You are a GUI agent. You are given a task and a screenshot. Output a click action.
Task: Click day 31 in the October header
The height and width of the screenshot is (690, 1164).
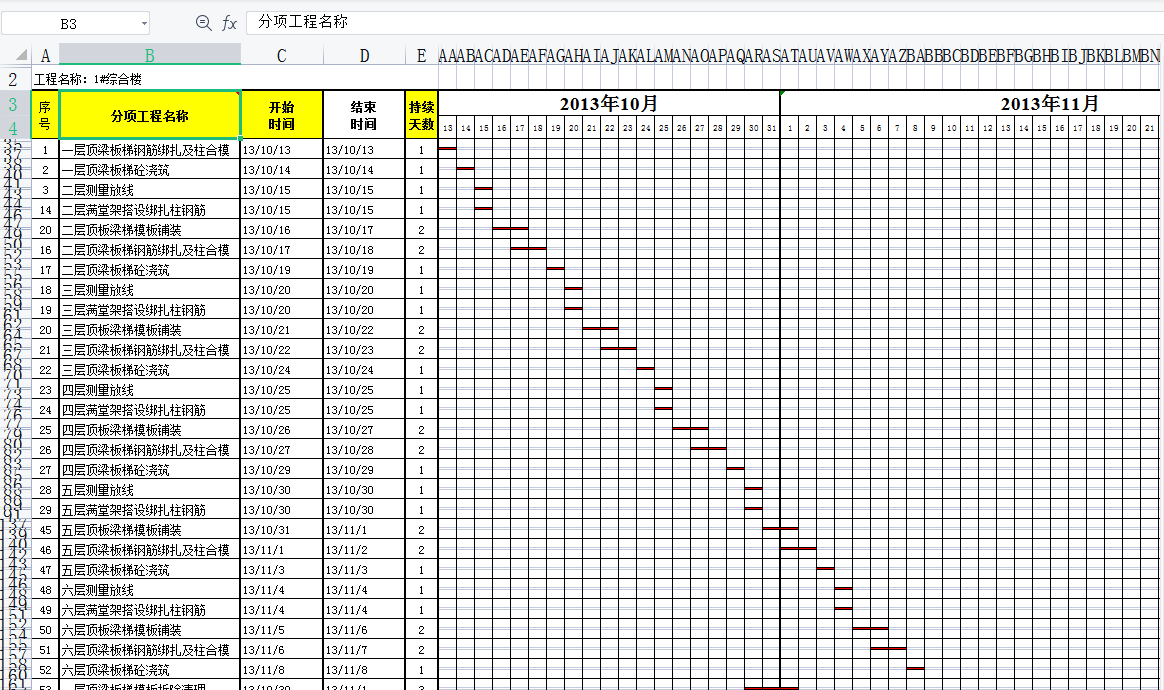(x=771, y=128)
